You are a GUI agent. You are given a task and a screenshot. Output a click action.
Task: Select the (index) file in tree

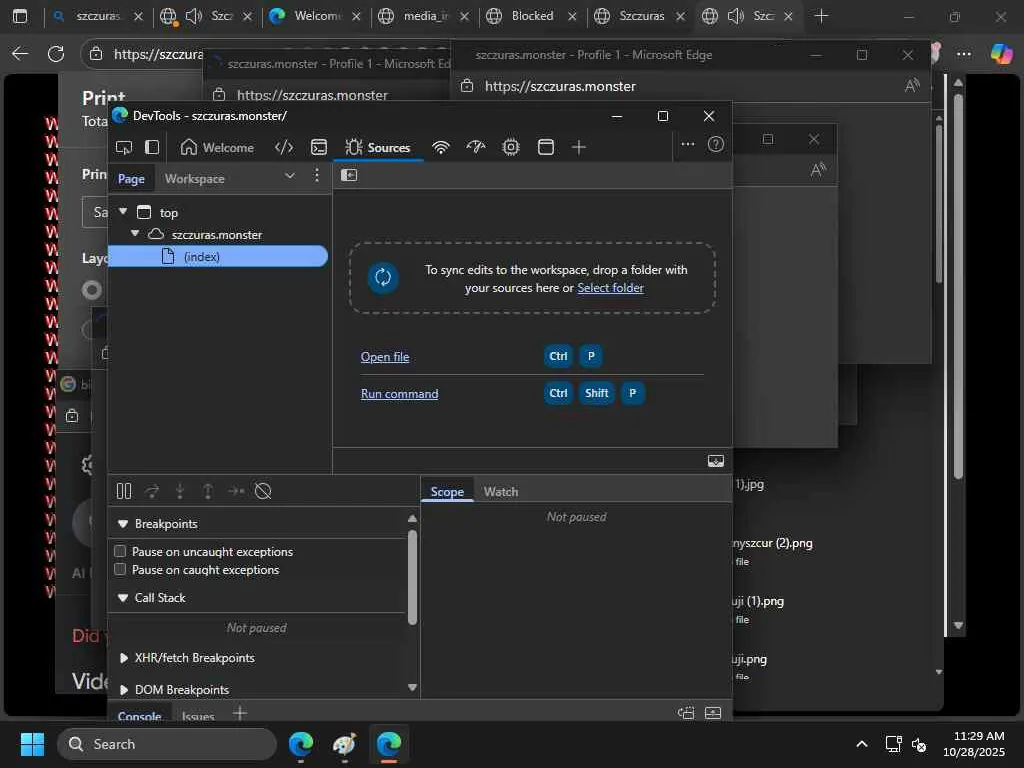point(202,257)
